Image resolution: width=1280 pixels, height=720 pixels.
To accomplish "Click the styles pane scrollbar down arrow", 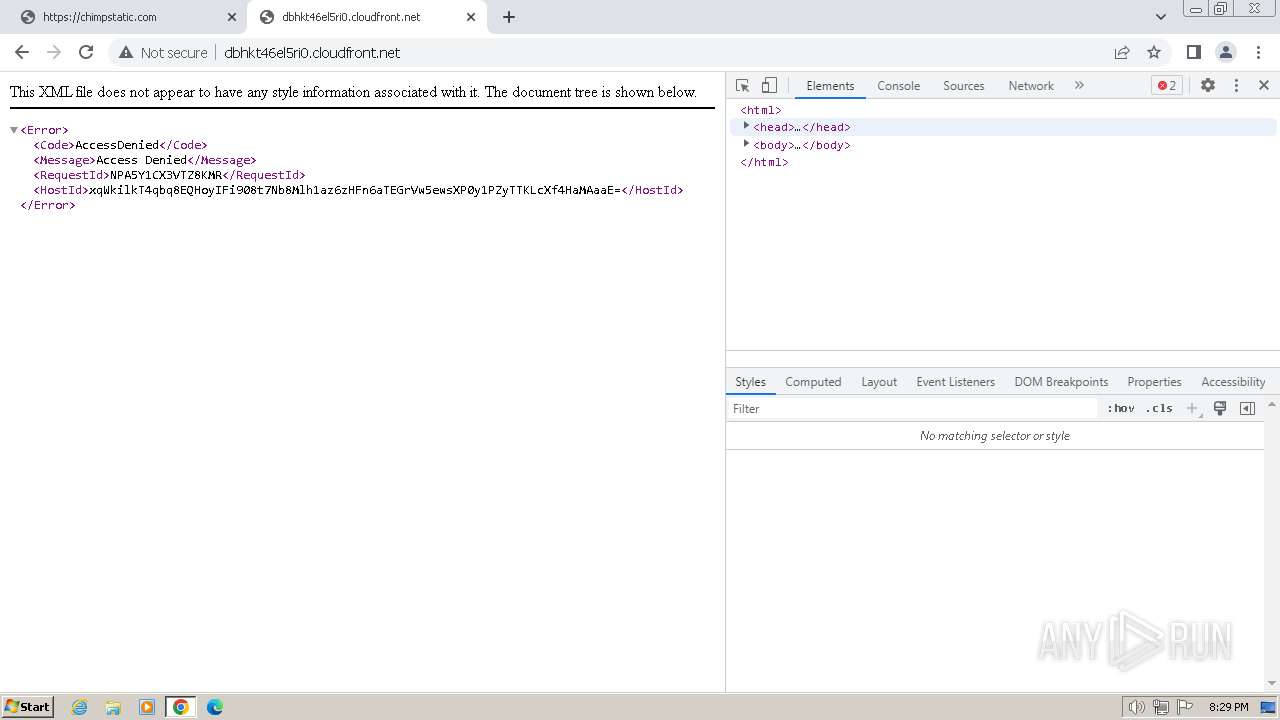I will [1272, 683].
